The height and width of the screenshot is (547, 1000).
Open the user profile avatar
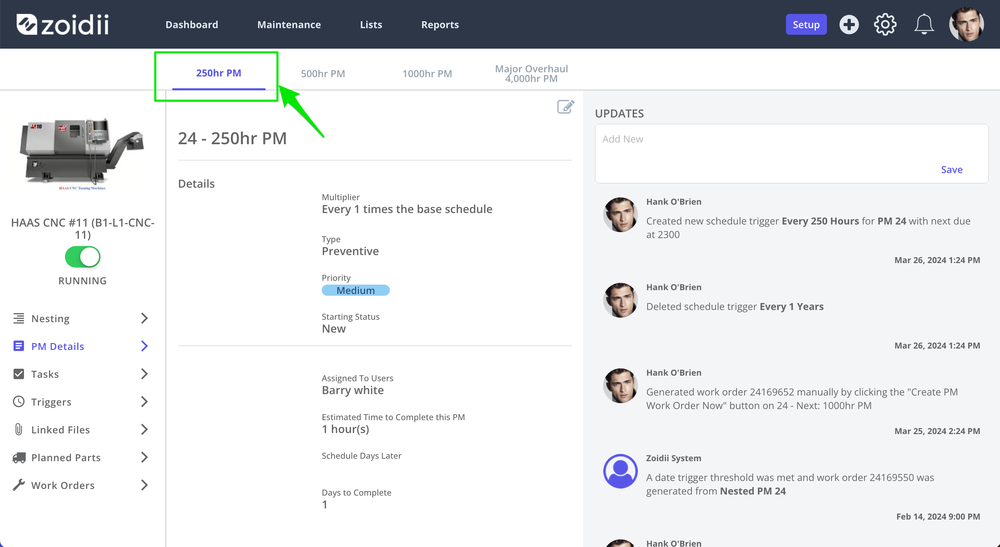coord(966,24)
